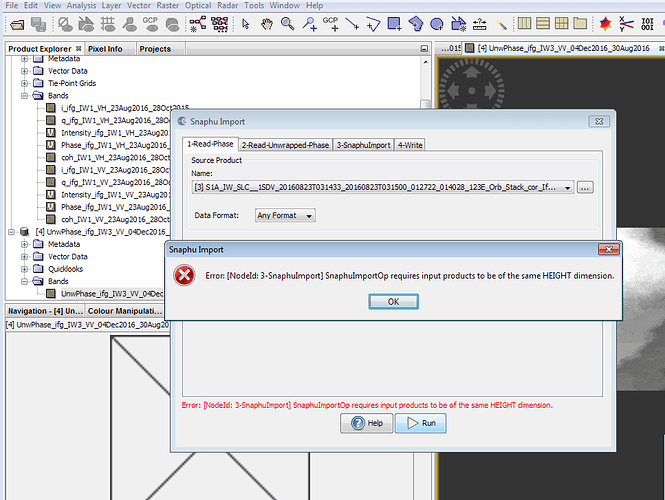This screenshot has width=665, height=500.
Task: Switch to the 2-Read-Unwrapped-Phase tab
Action: (x=285, y=145)
